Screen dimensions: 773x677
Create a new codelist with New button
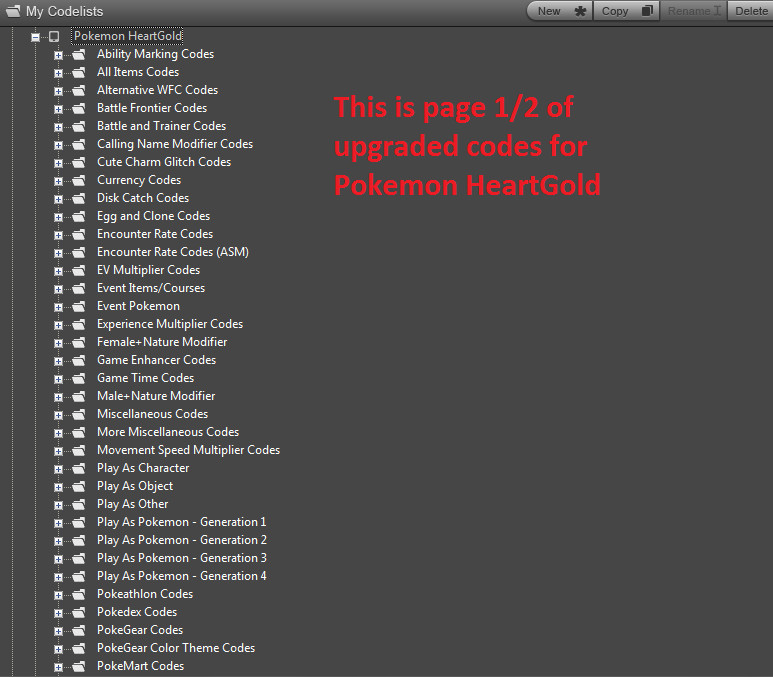tap(560, 11)
